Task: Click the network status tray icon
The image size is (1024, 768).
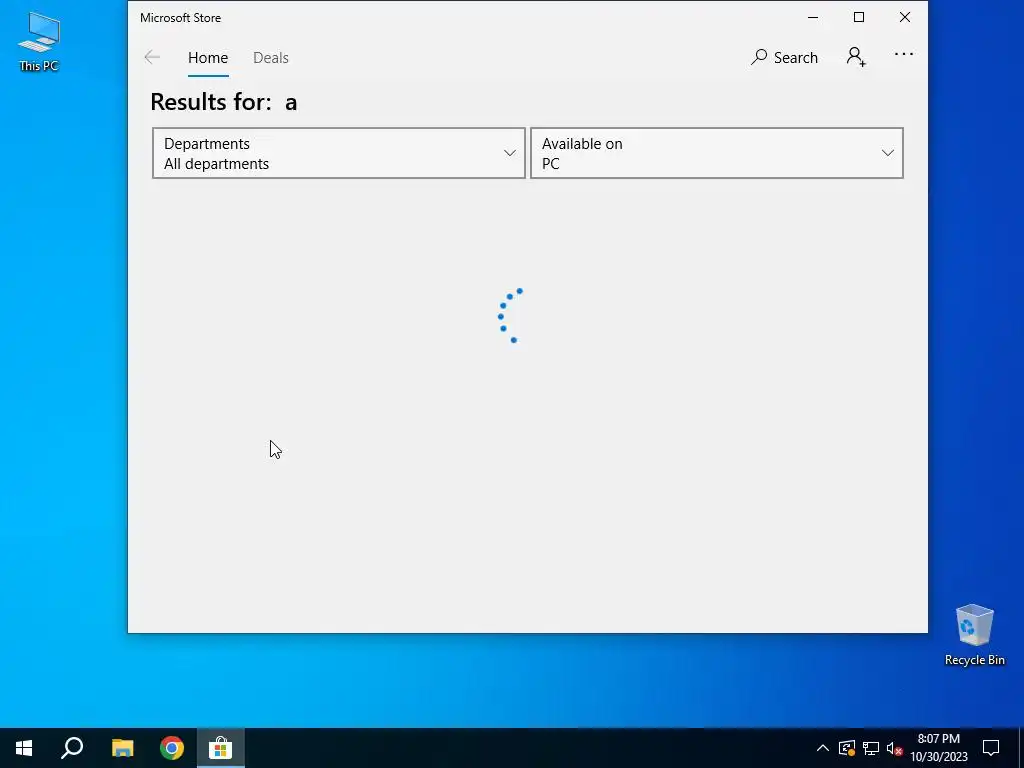Action: coord(871,748)
